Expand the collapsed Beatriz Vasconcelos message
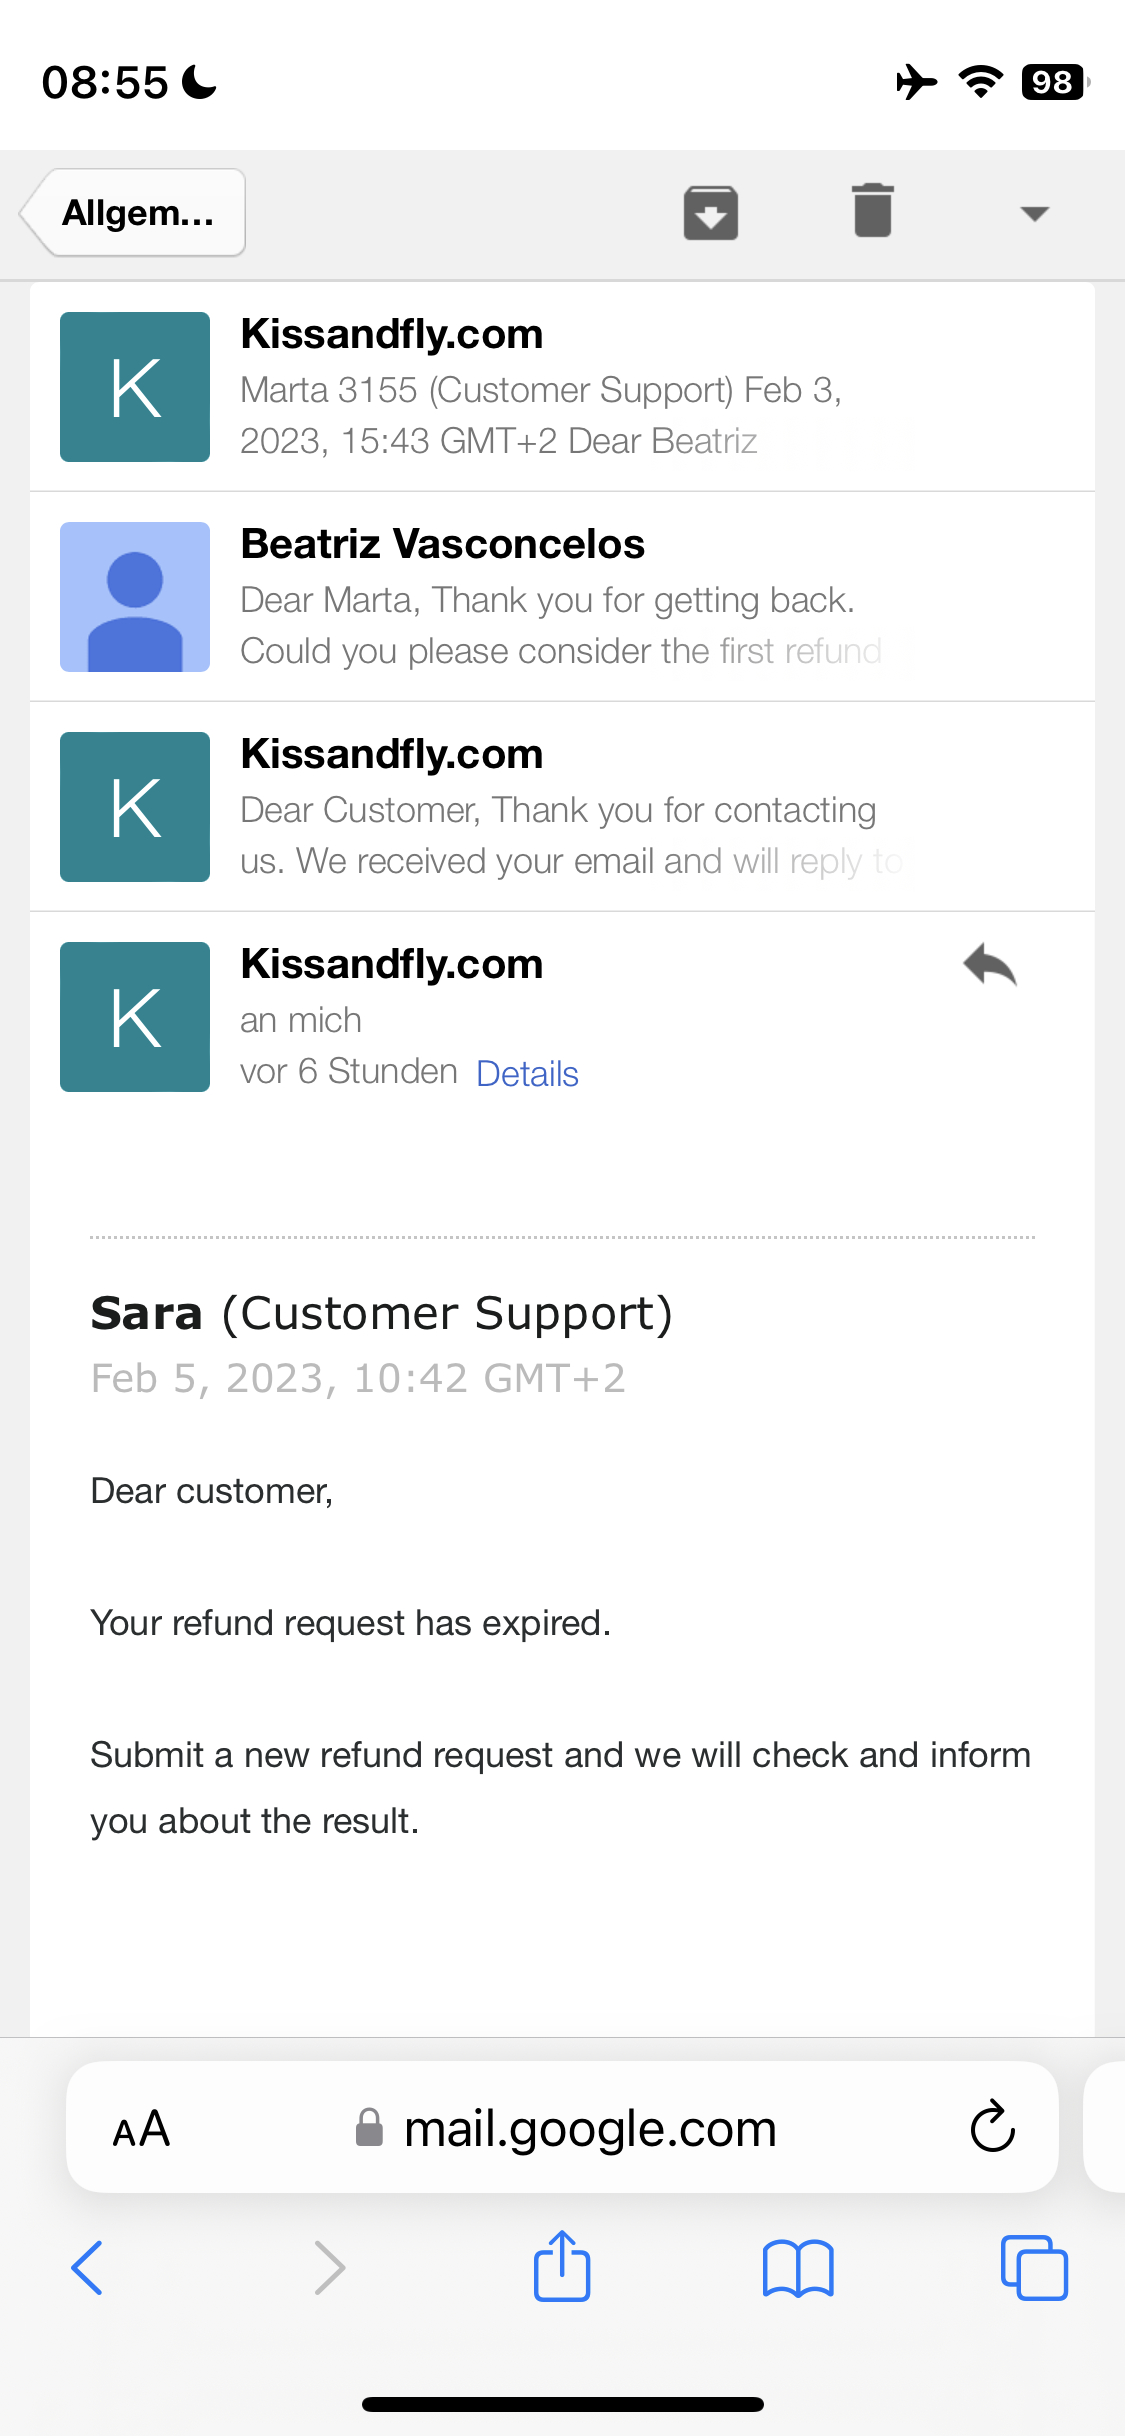The image size is (1125, 2436). pos(562,597)
